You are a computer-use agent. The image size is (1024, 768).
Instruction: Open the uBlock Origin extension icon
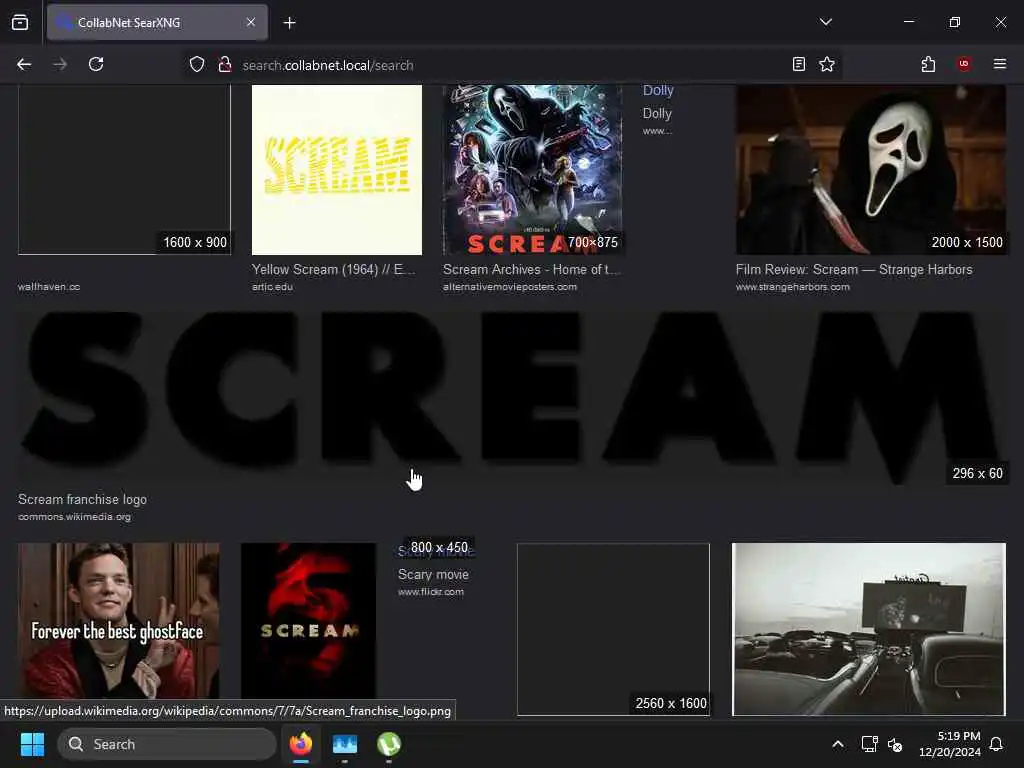[964, 64]
